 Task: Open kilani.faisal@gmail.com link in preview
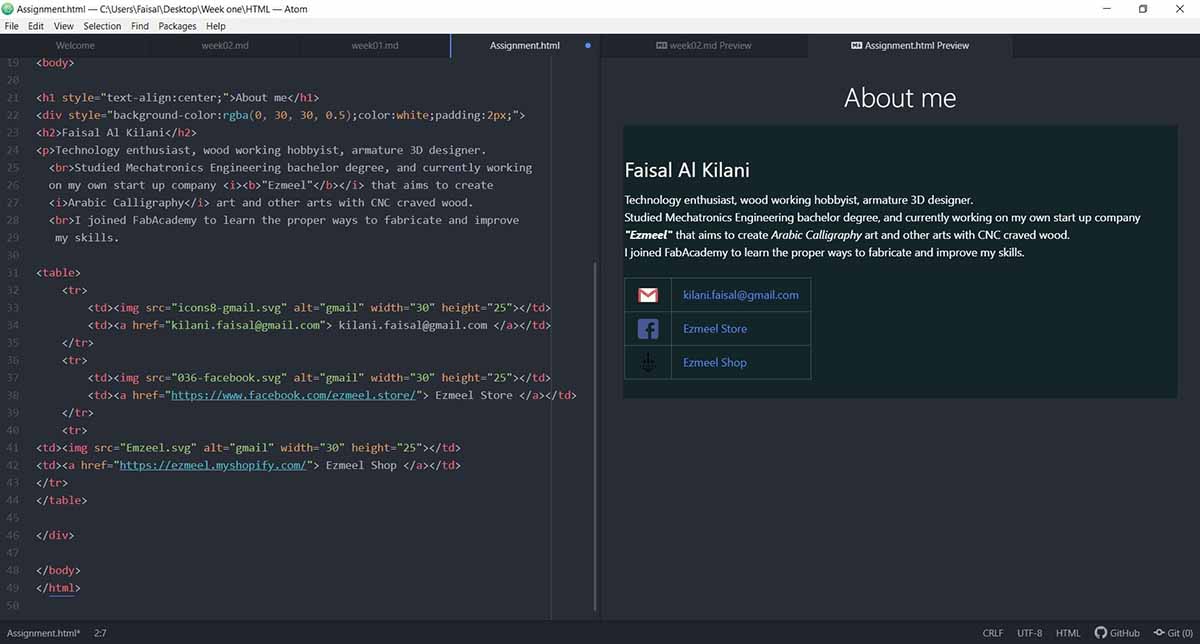tap(741, 295)
